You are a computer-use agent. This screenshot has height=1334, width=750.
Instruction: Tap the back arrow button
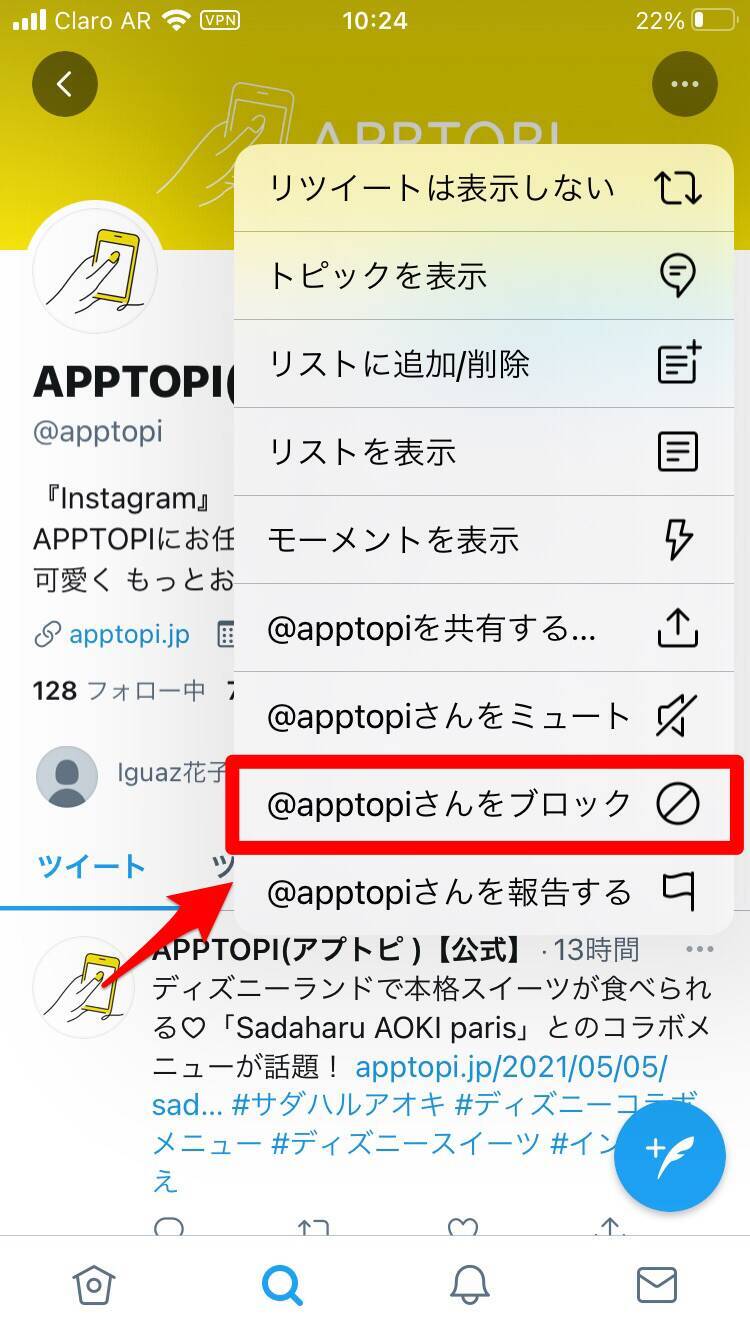point(65,84)
